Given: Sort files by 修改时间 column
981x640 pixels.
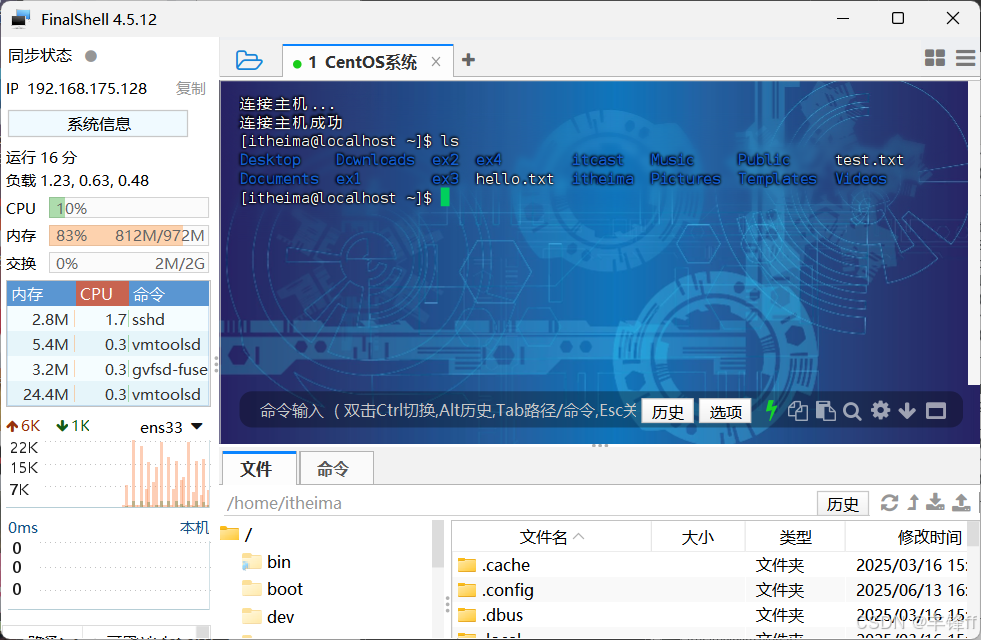Looking at the screenshot, I should [907, 537].
